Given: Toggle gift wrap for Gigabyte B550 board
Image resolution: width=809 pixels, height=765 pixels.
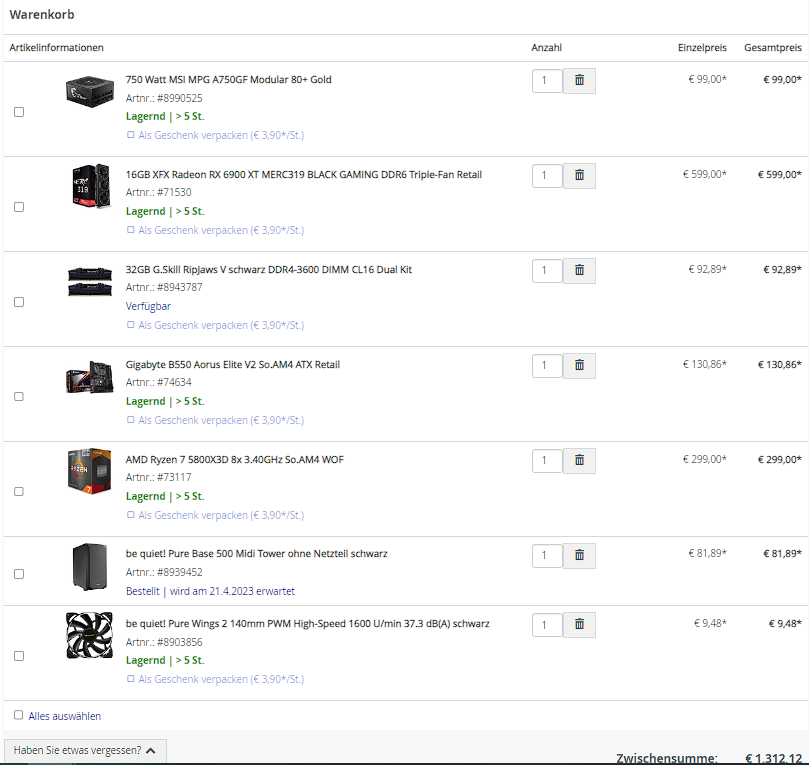Looking at the screenshot, I should coord(131,420).
